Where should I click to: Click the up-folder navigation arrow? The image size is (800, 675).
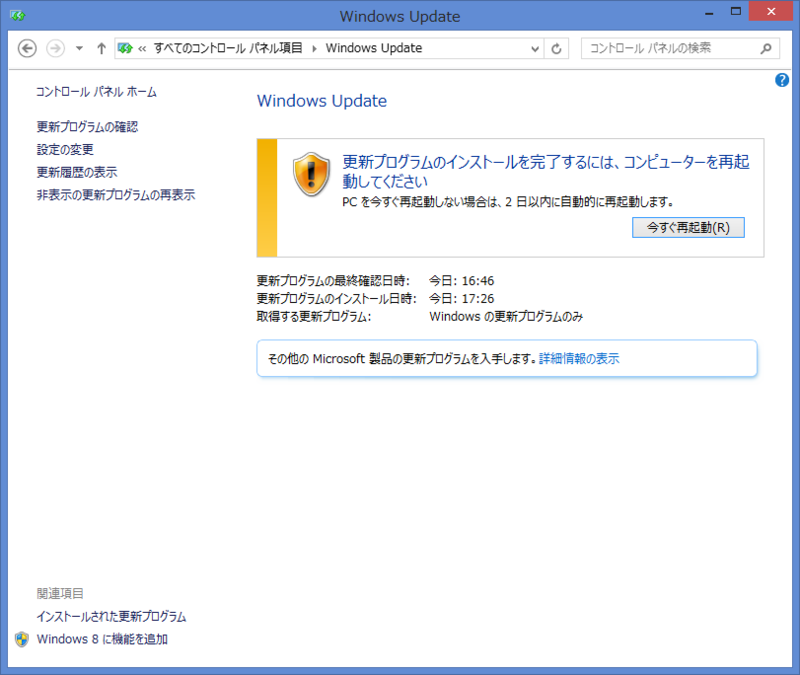[x=101, y=47]
